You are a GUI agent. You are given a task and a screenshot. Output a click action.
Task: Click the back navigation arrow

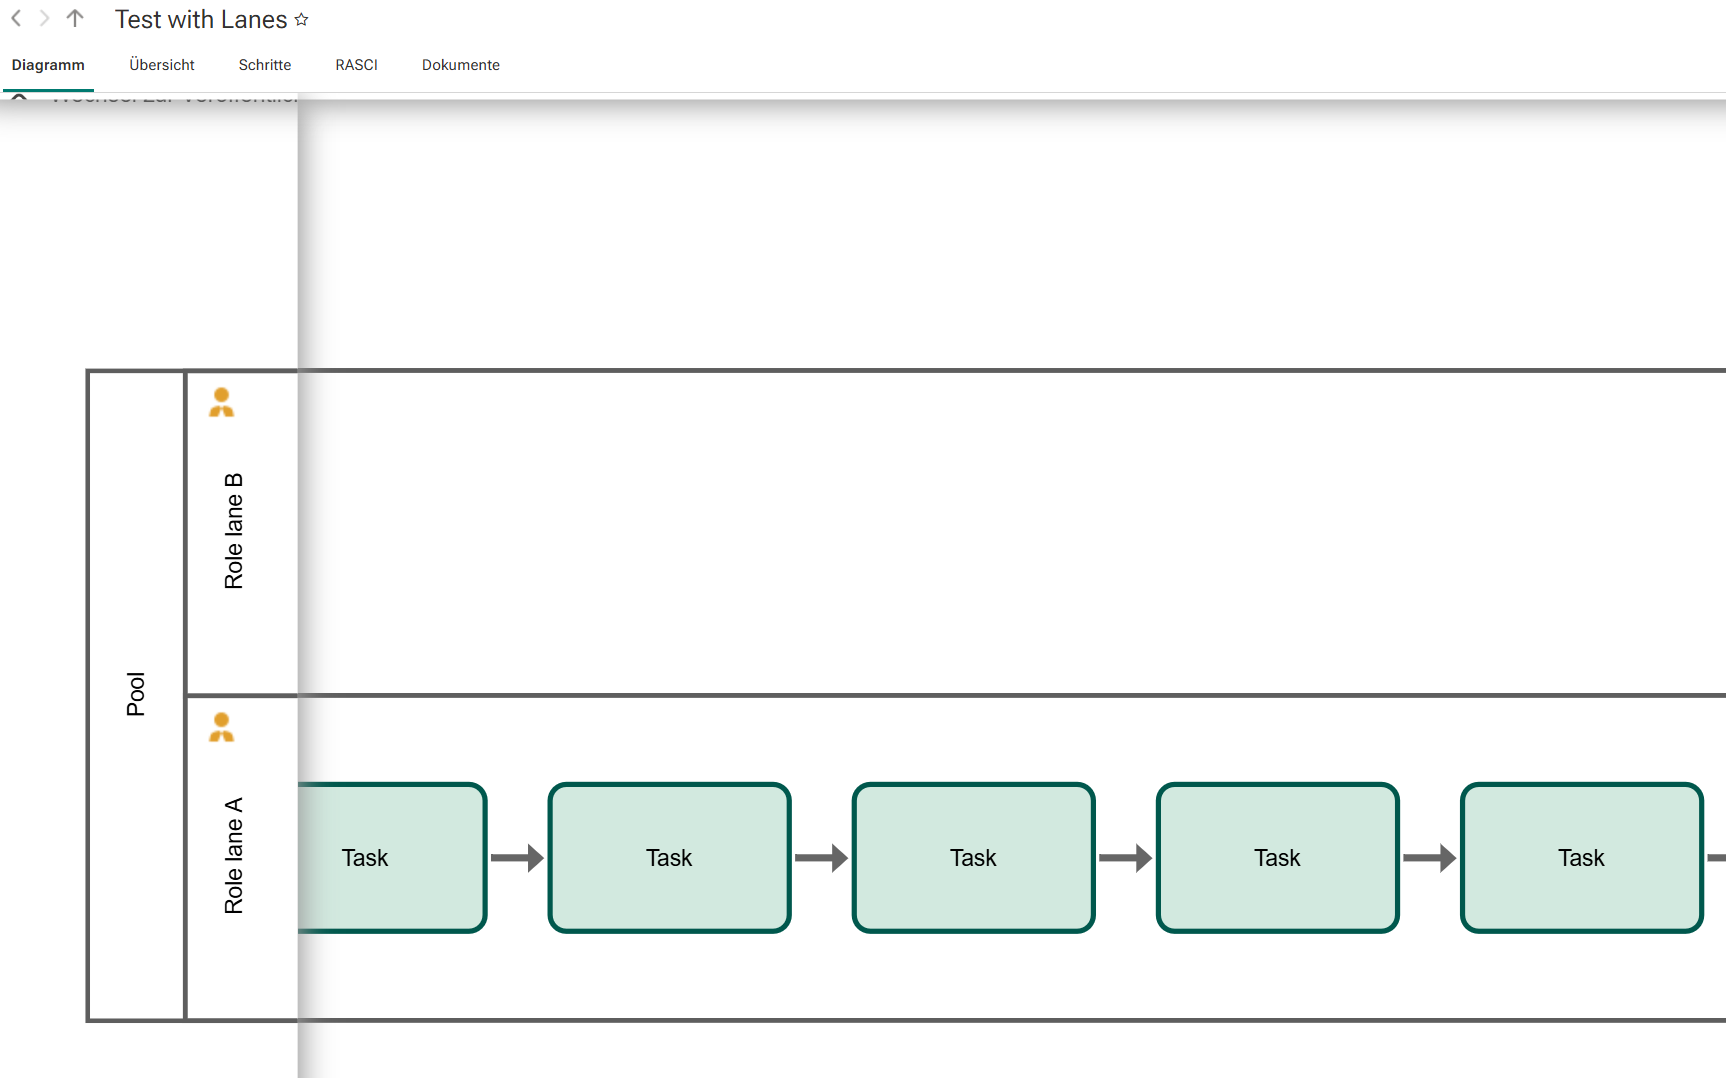(x=16, y=18)
